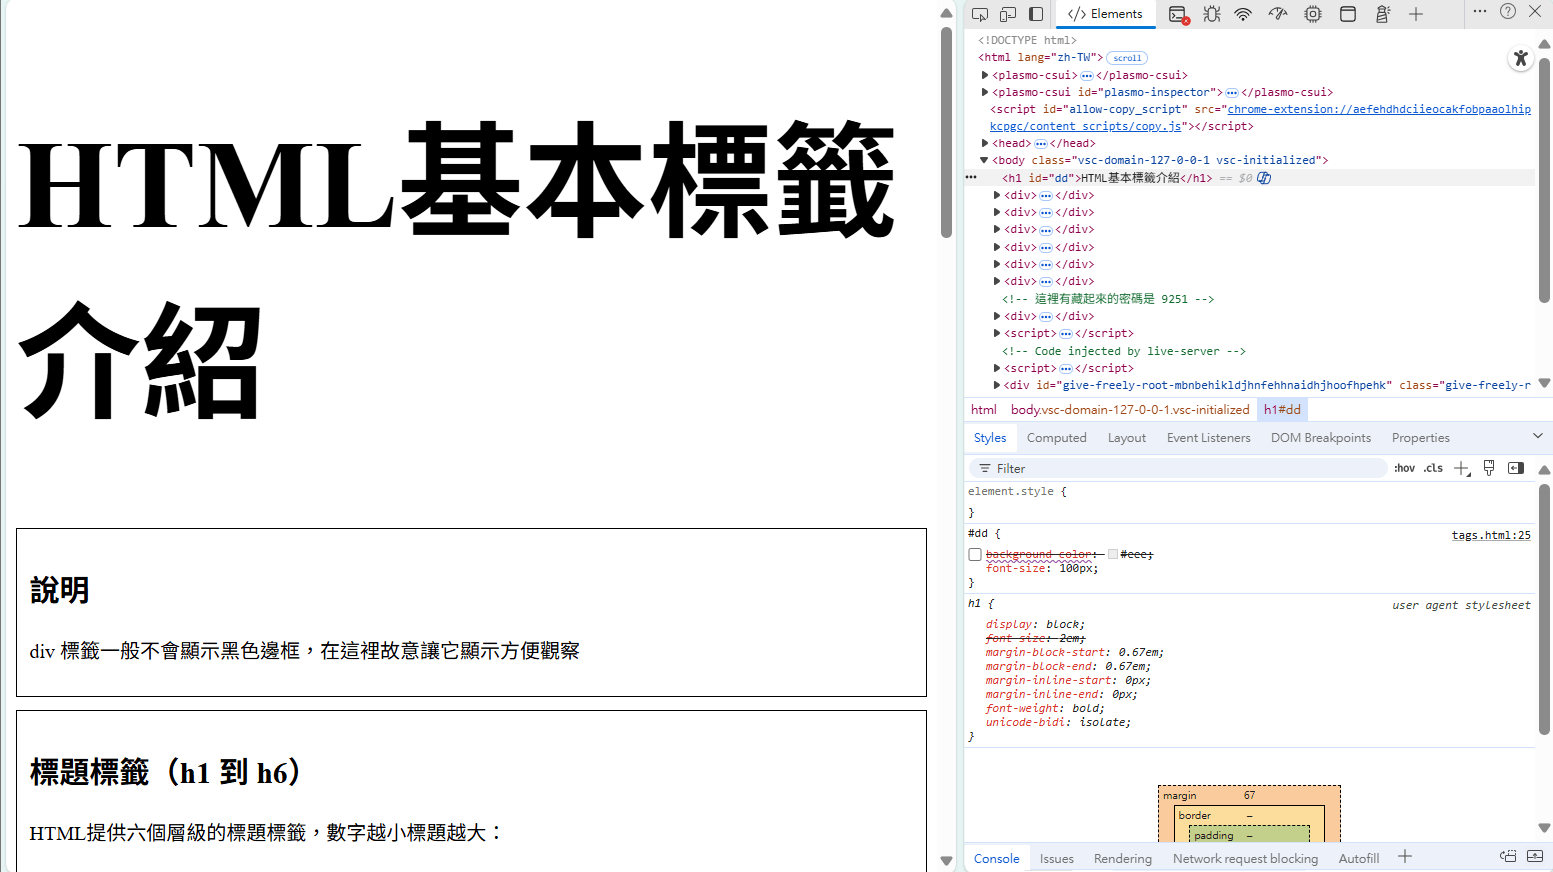Open the Sources bug icon tool
Viewport: 1553px width, 872px height.
1212,14
